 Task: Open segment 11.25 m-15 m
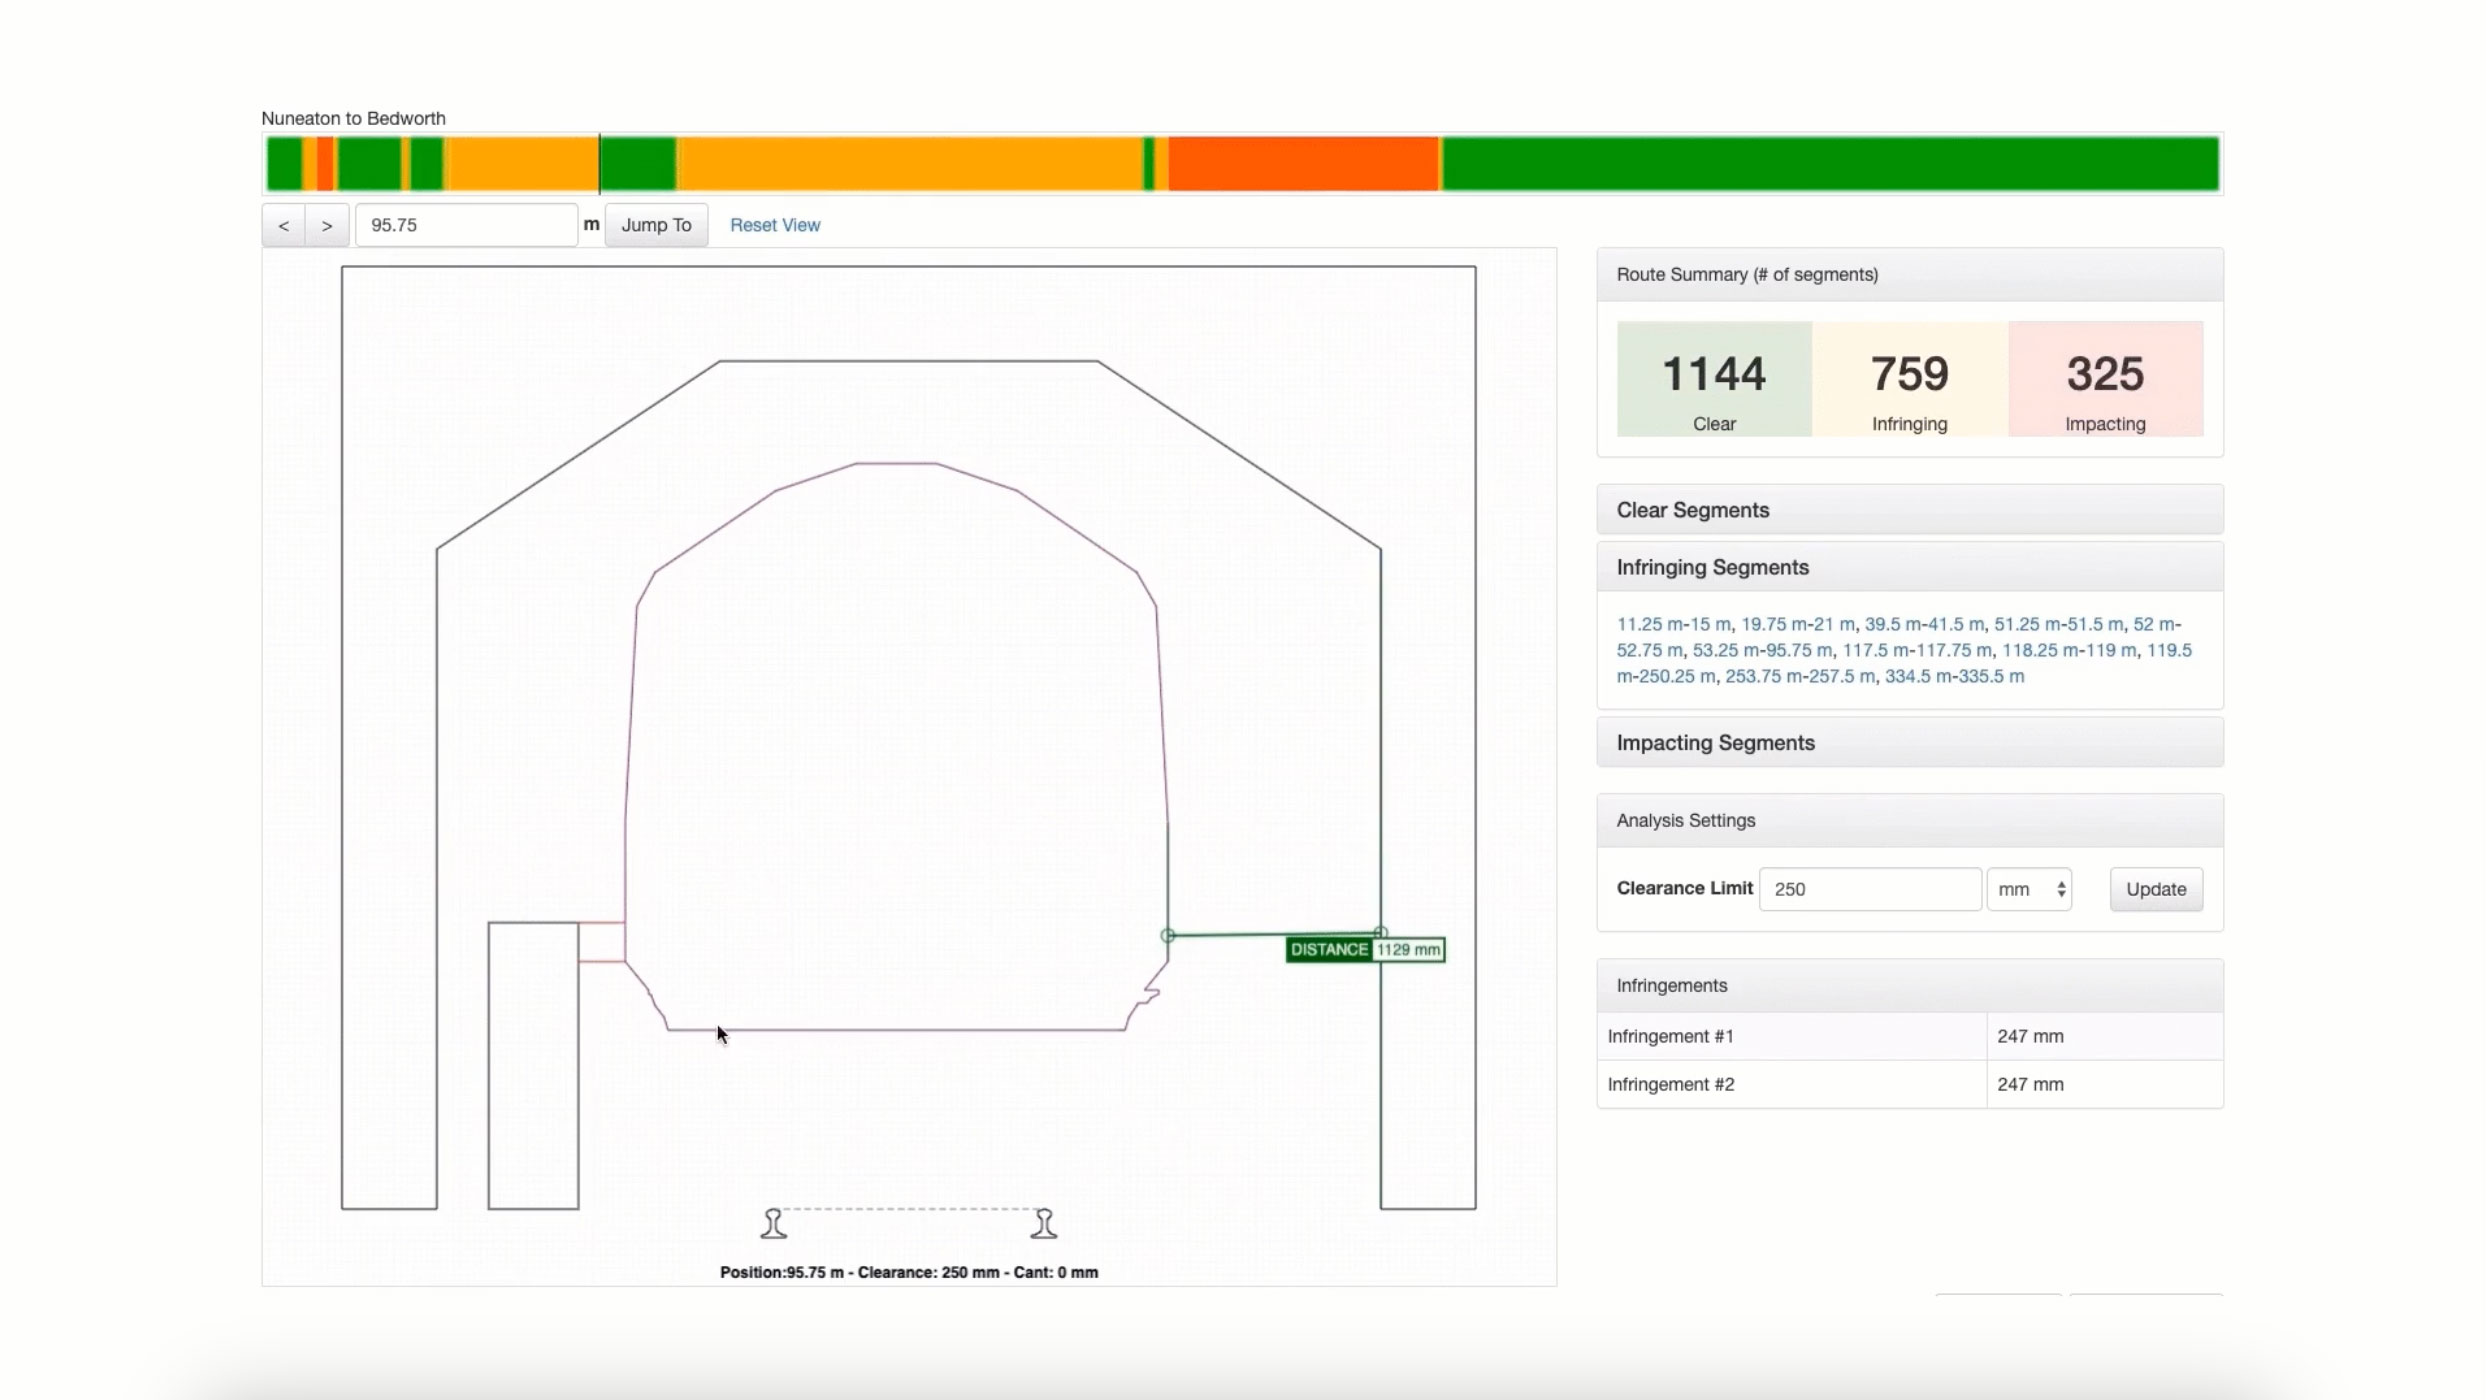tap(1672, 623)
